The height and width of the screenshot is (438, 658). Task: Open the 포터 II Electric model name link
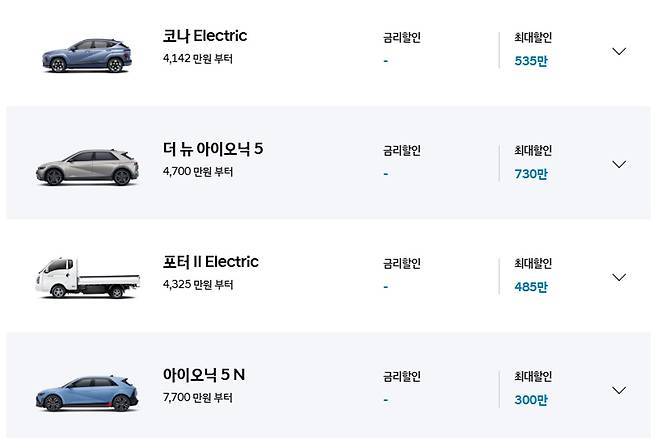[x=211, y=262]
